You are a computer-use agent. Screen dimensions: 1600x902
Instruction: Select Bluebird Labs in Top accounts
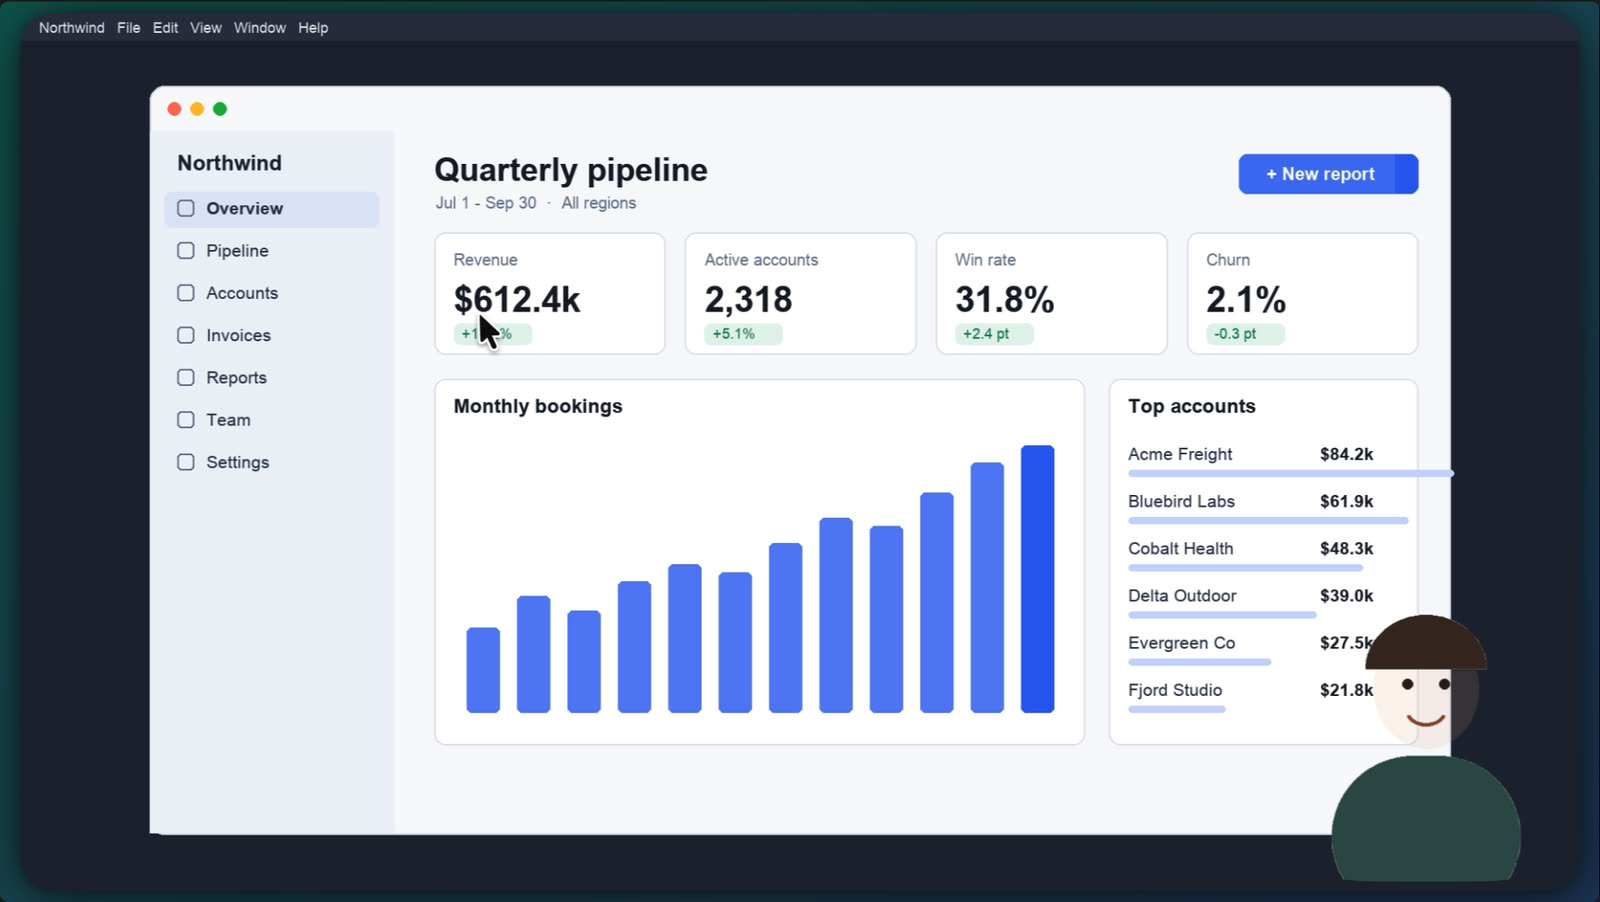[1181, 501]
